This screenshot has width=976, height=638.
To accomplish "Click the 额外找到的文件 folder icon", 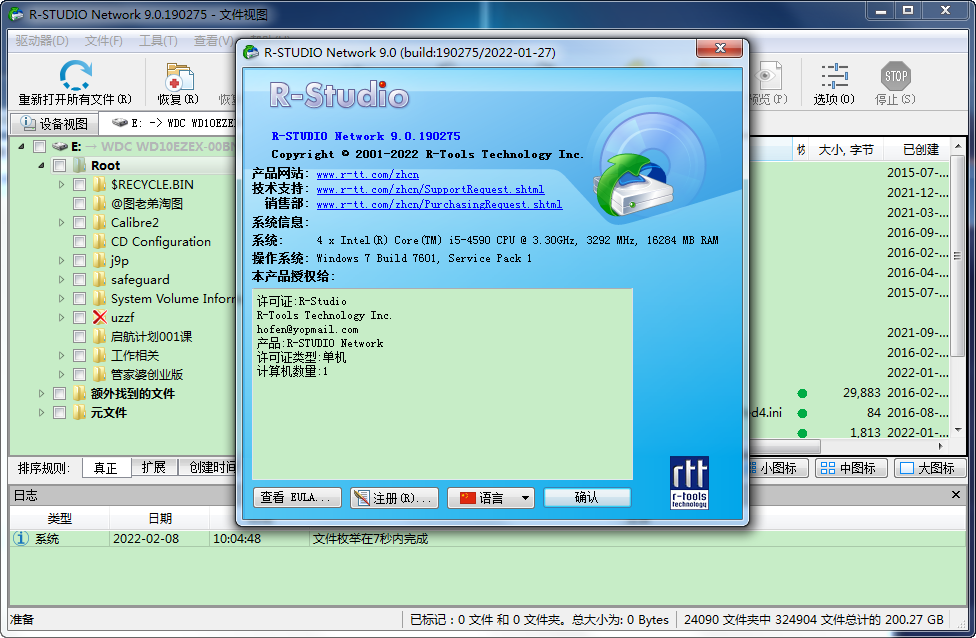I will (x=79, y=393).
